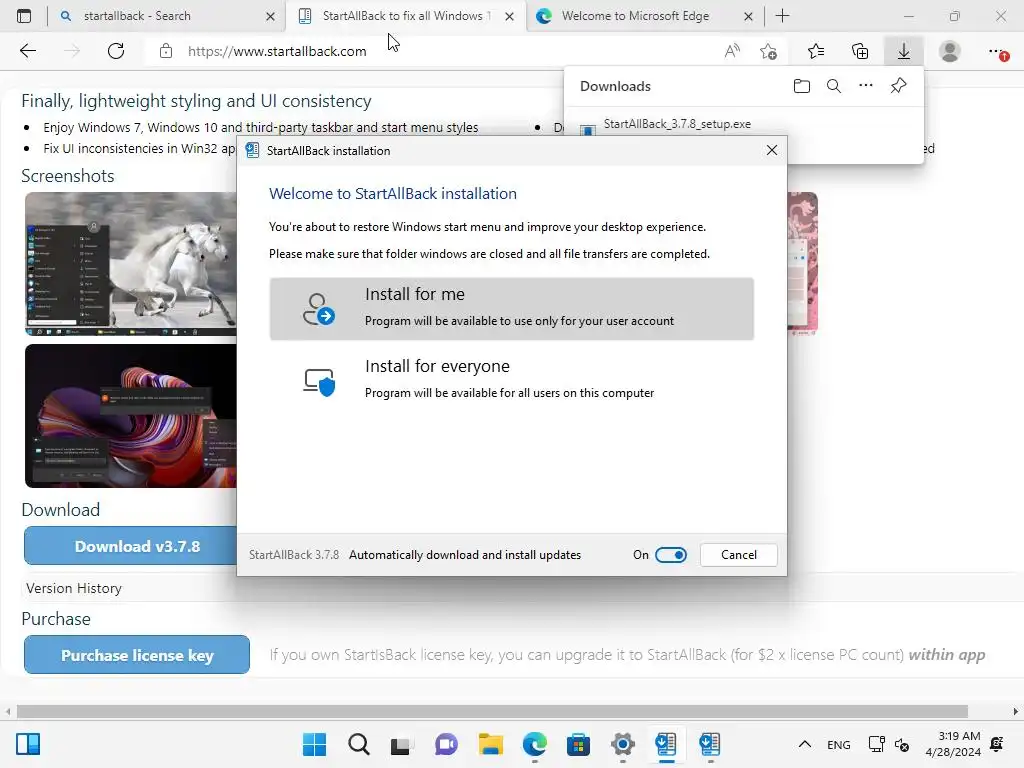Refresh the current page
Viewport: 1024px width, 768px height.
(x=116, y=51)
